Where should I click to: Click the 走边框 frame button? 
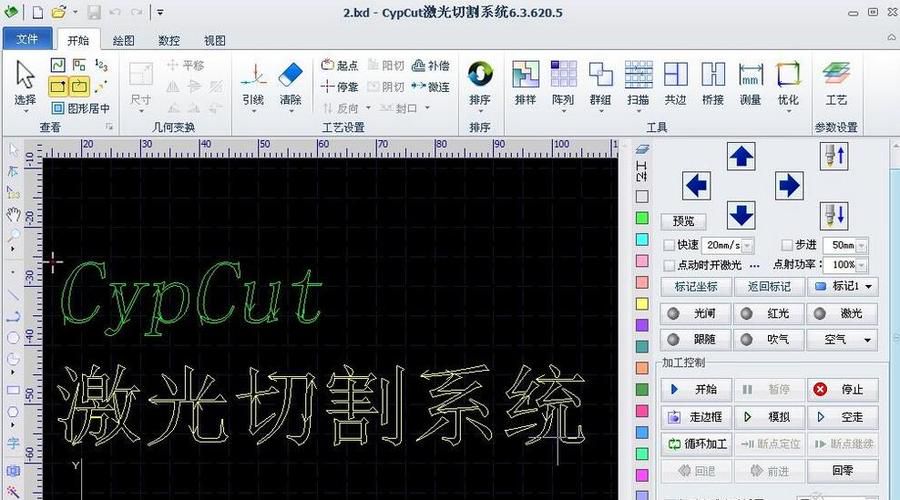click(x=696, y=417)
